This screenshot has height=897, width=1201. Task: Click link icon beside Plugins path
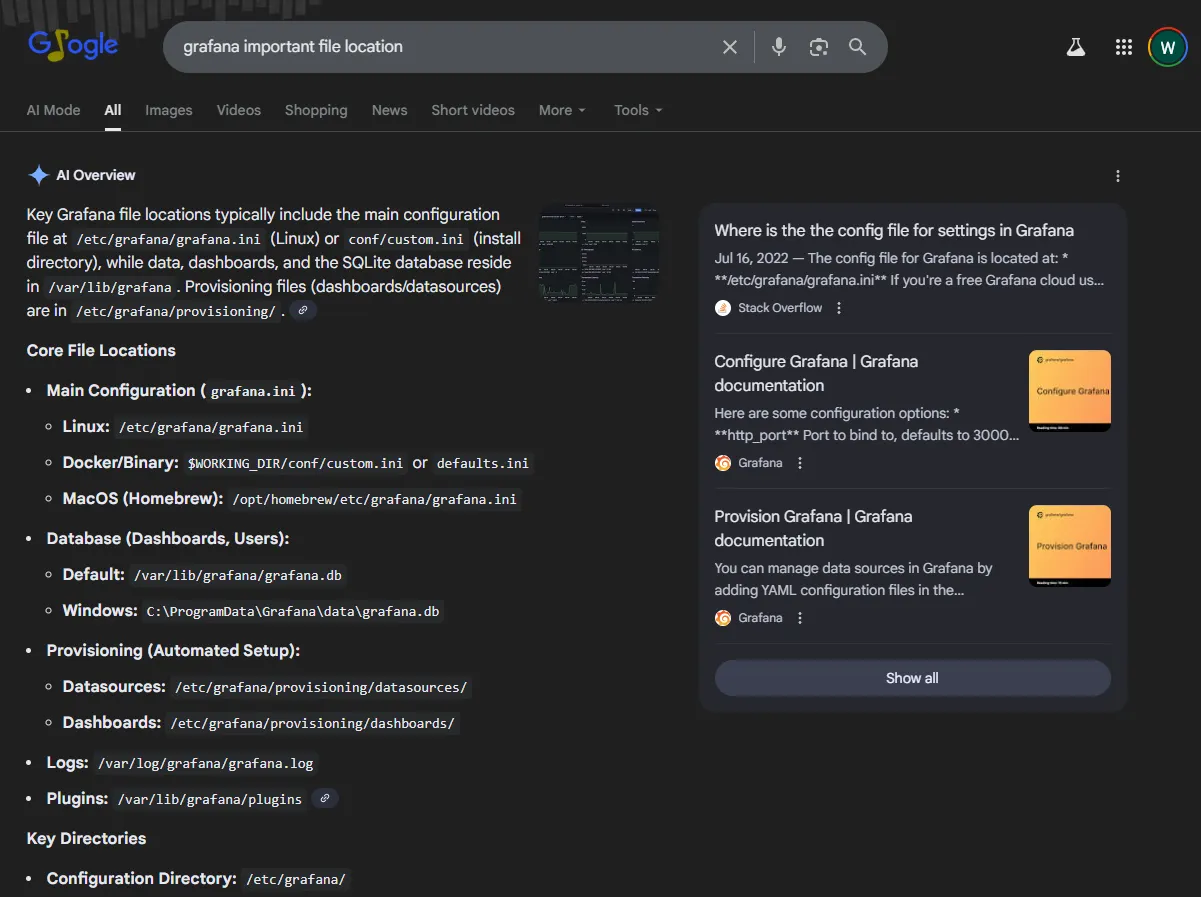[325, 798]
